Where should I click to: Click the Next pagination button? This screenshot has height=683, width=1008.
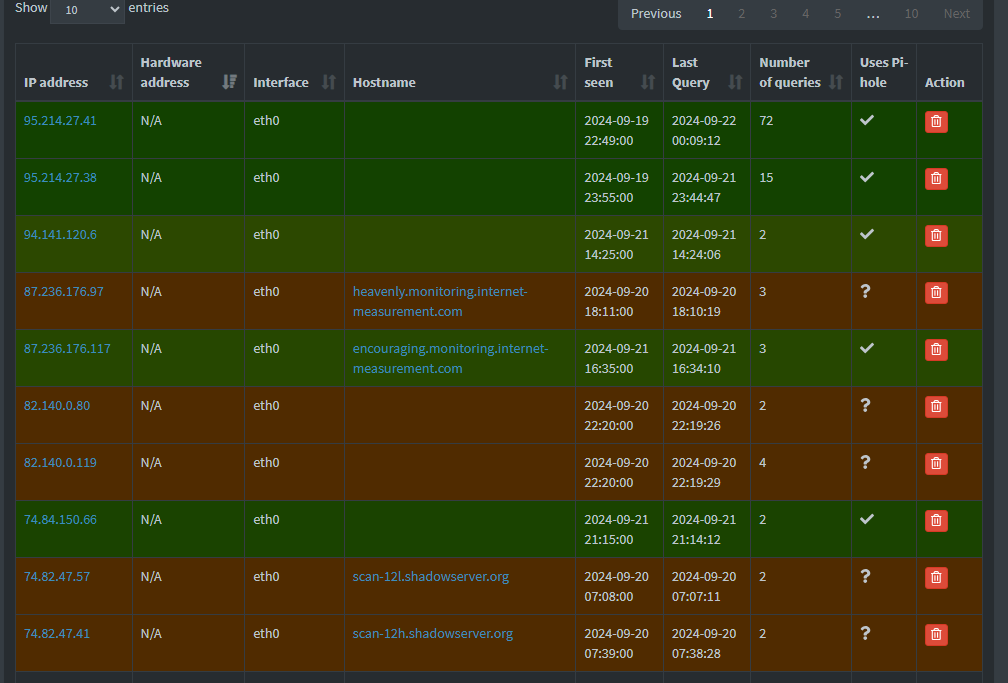coord(956,13)
